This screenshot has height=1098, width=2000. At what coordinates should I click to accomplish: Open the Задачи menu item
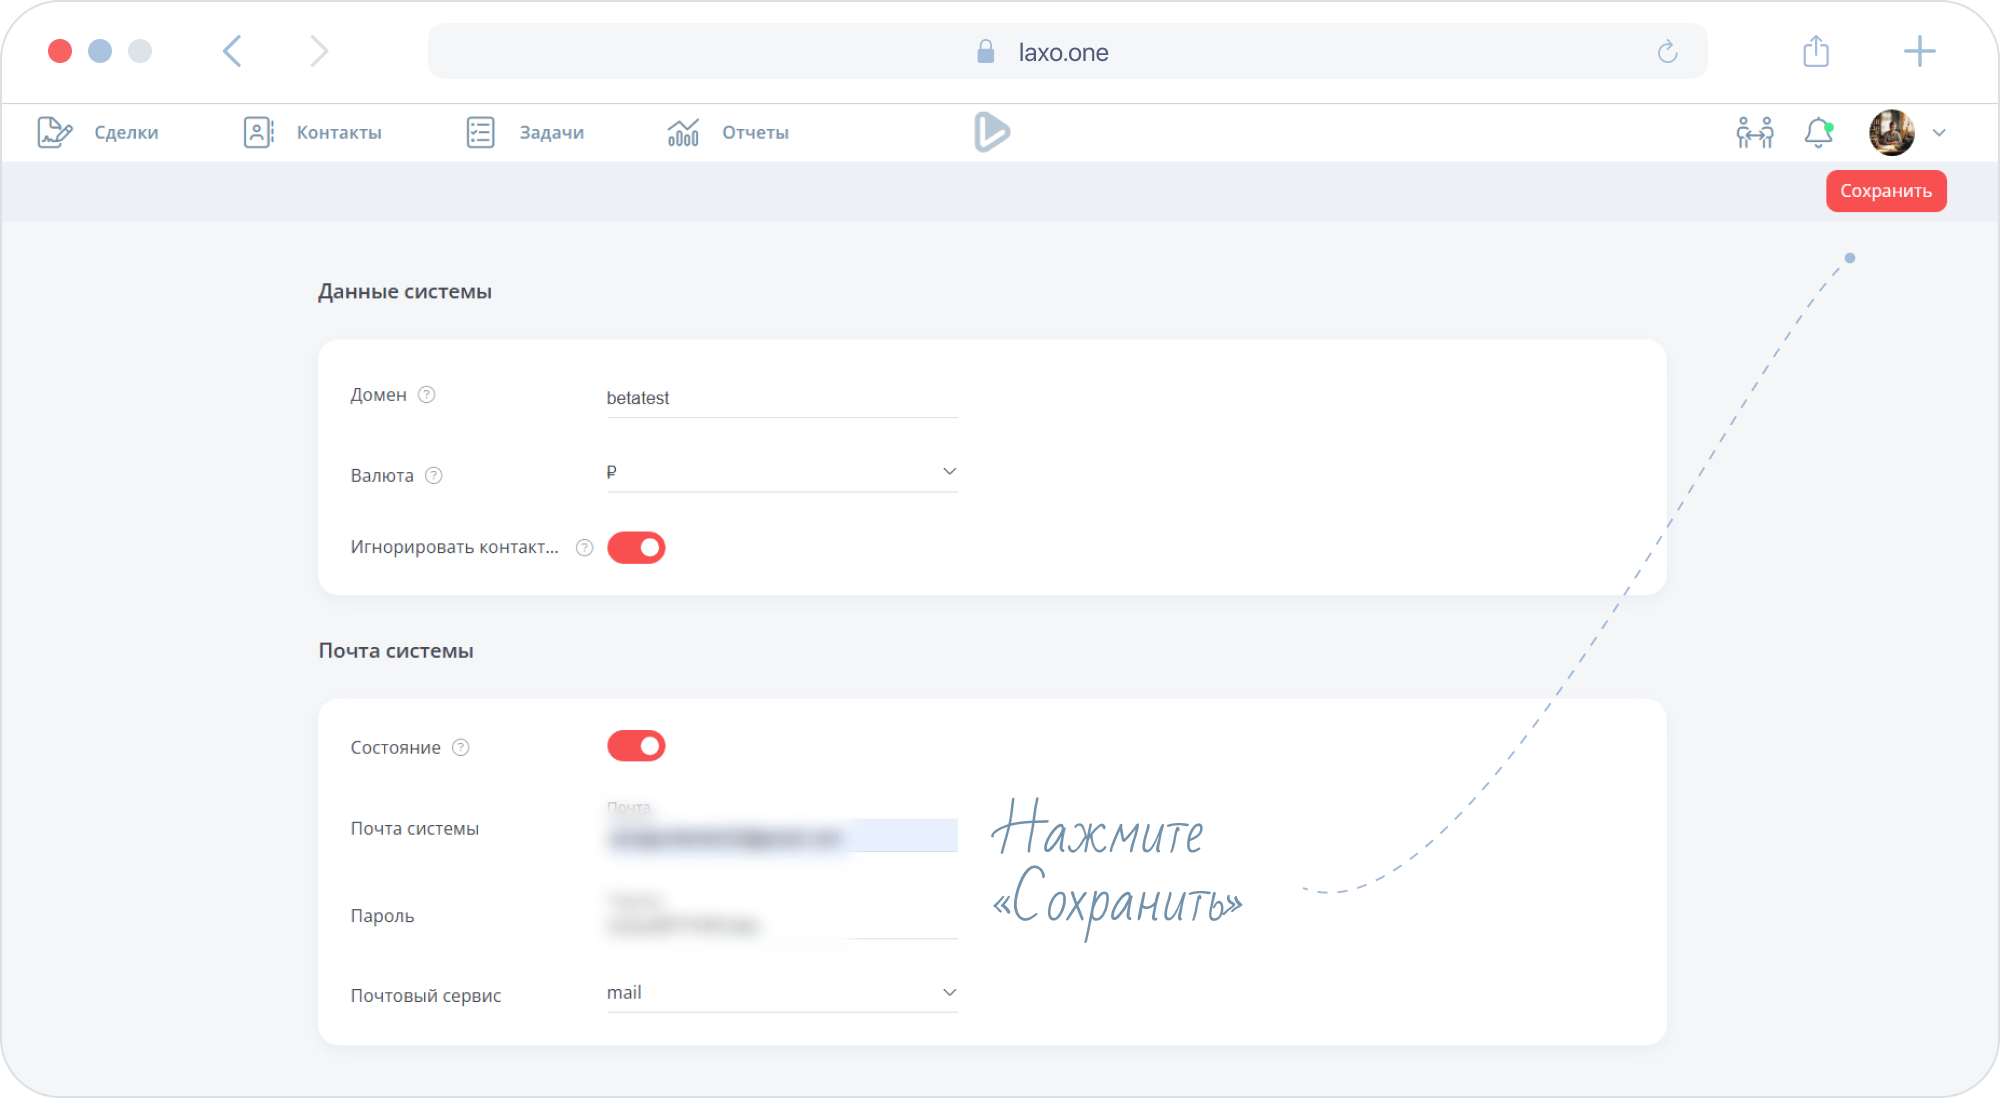[550, 133]
